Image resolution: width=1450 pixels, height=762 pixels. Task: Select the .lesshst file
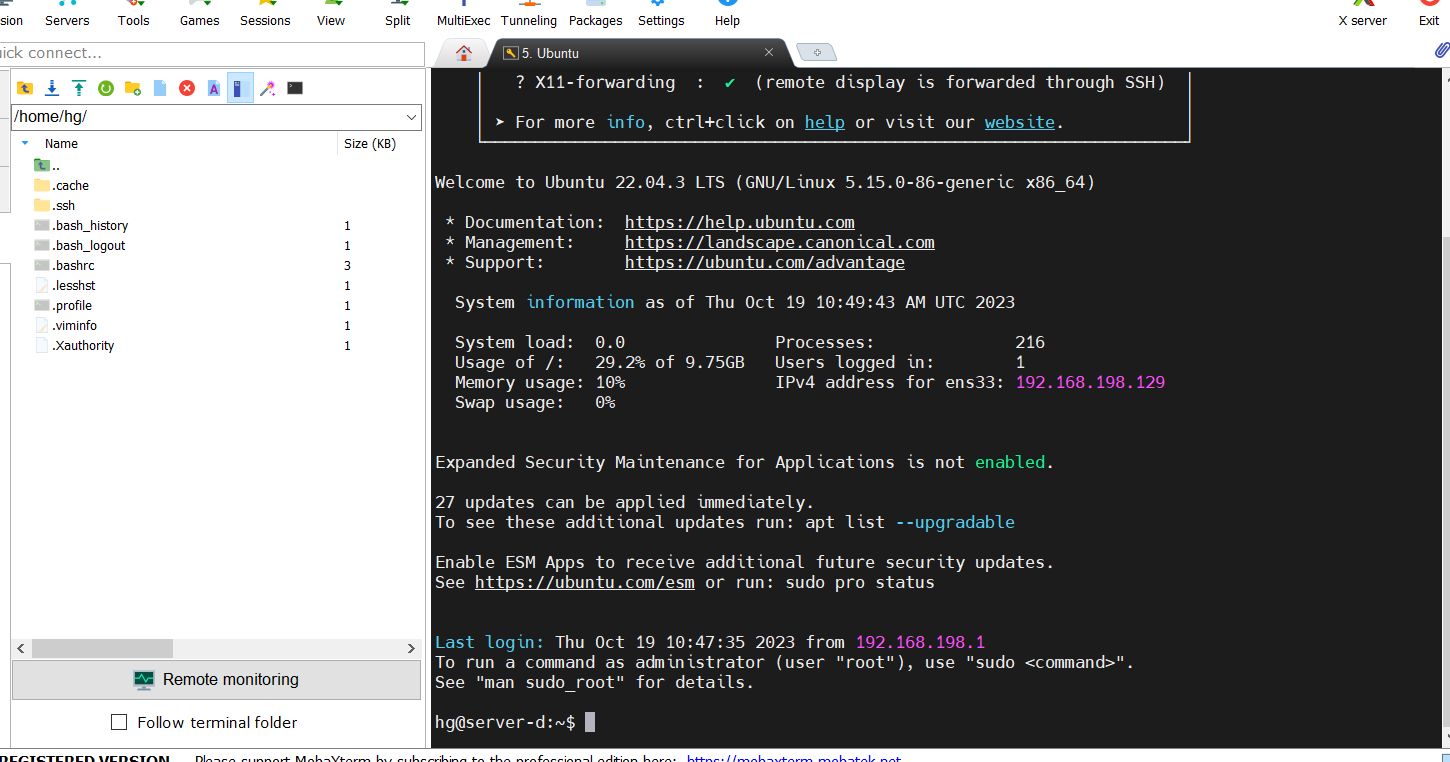(64, 285)
